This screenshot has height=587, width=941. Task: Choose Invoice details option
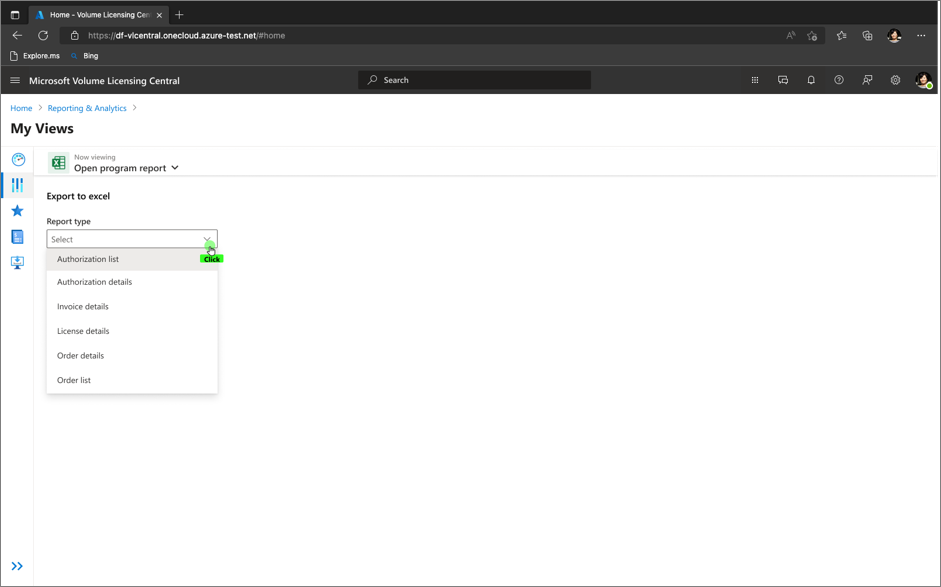[132, 307]
